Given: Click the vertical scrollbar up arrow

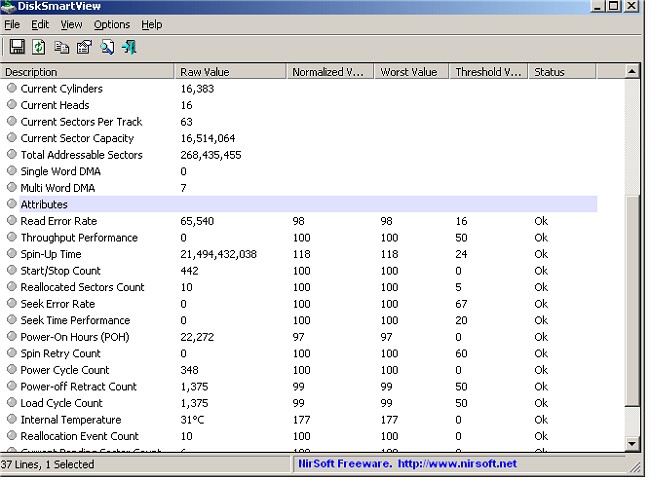Looking at the screenshot, I should [632, 72].
